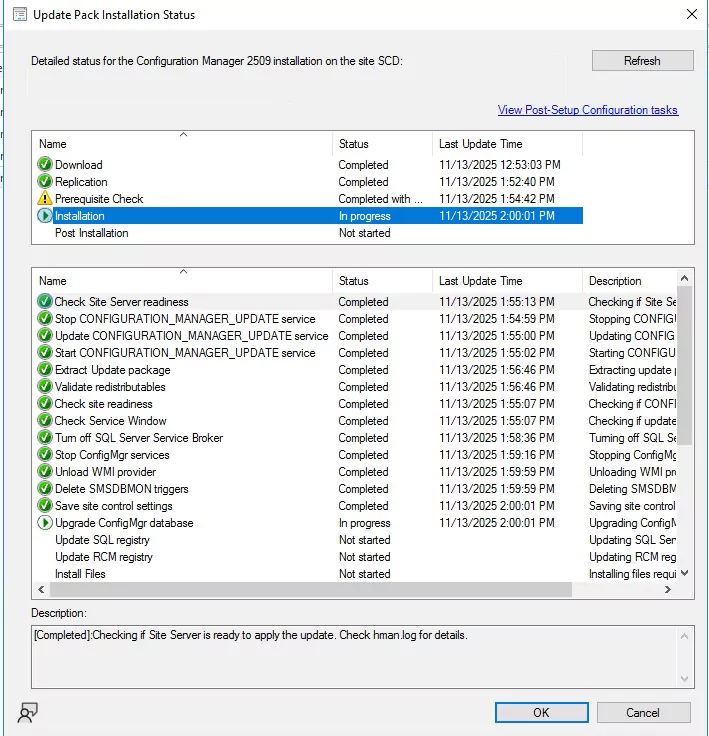The height and width of the screenshot is (736, 709).
Task: Sort lower list by Status column header
Action: click(x=382, y=281)
